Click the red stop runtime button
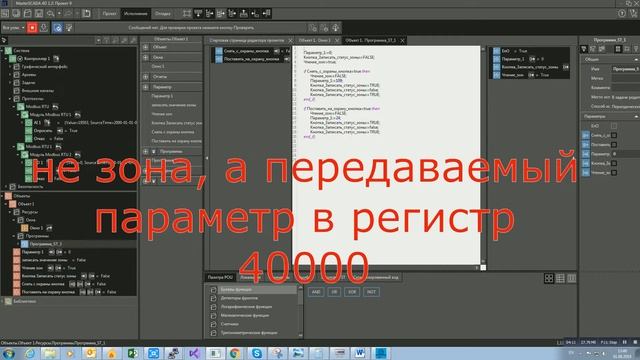 point(32,28)
